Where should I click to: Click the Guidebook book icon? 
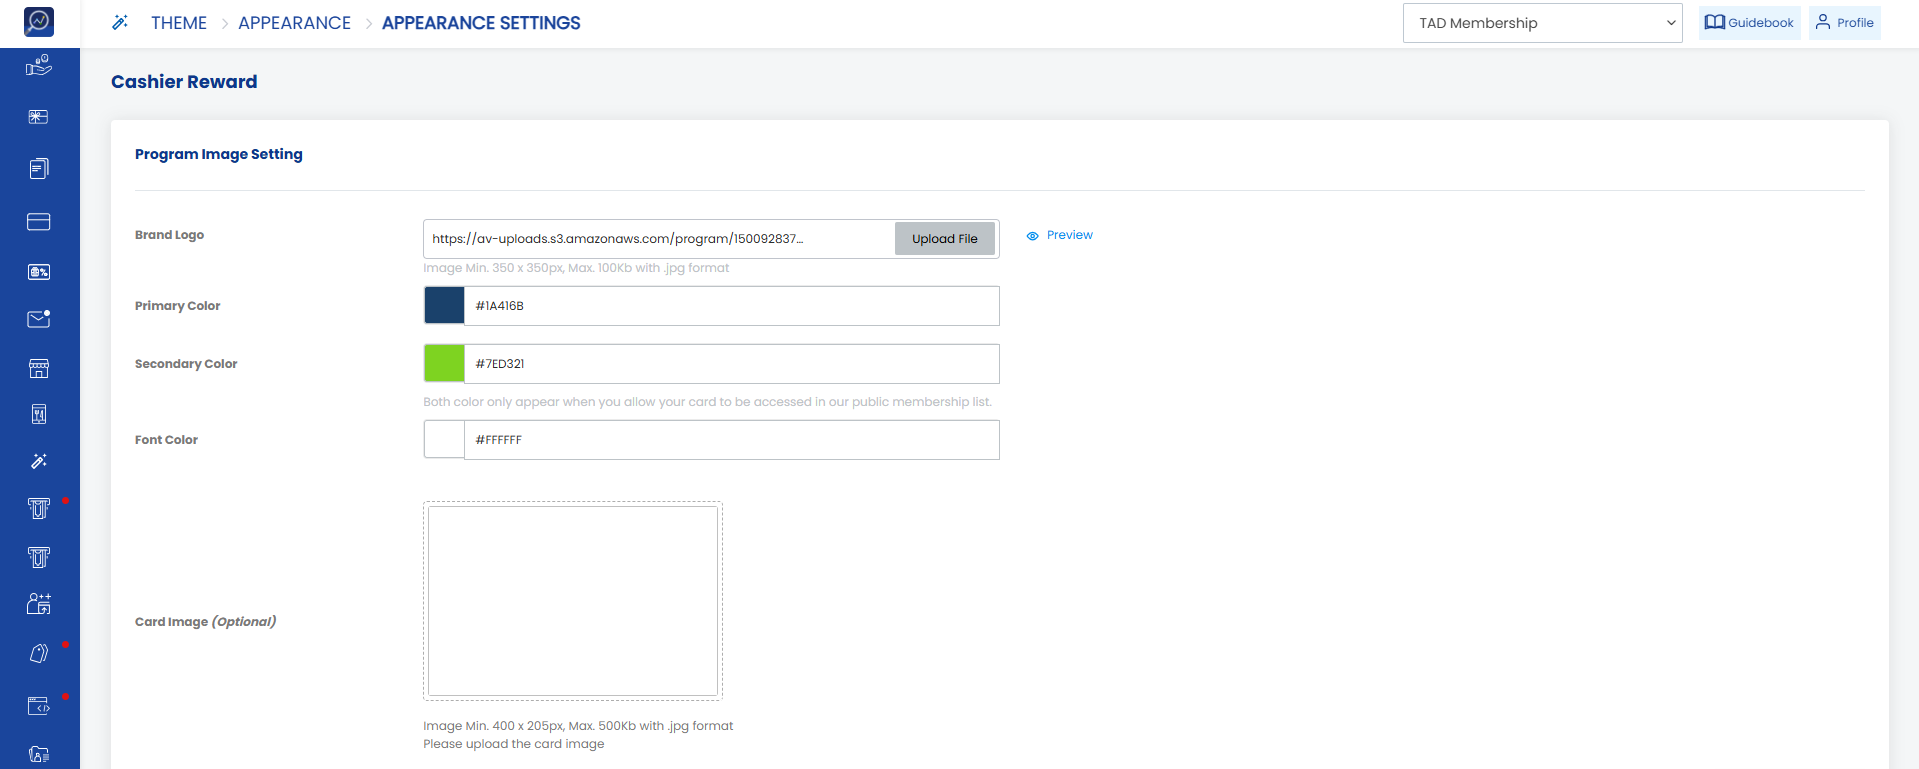click(1714, 22)
